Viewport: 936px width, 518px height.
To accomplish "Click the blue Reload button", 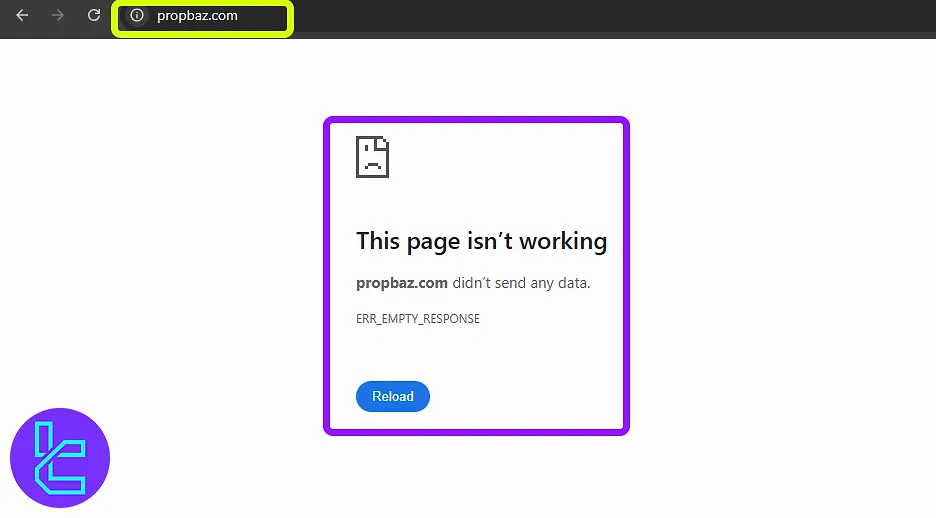I will coord(392,396).
